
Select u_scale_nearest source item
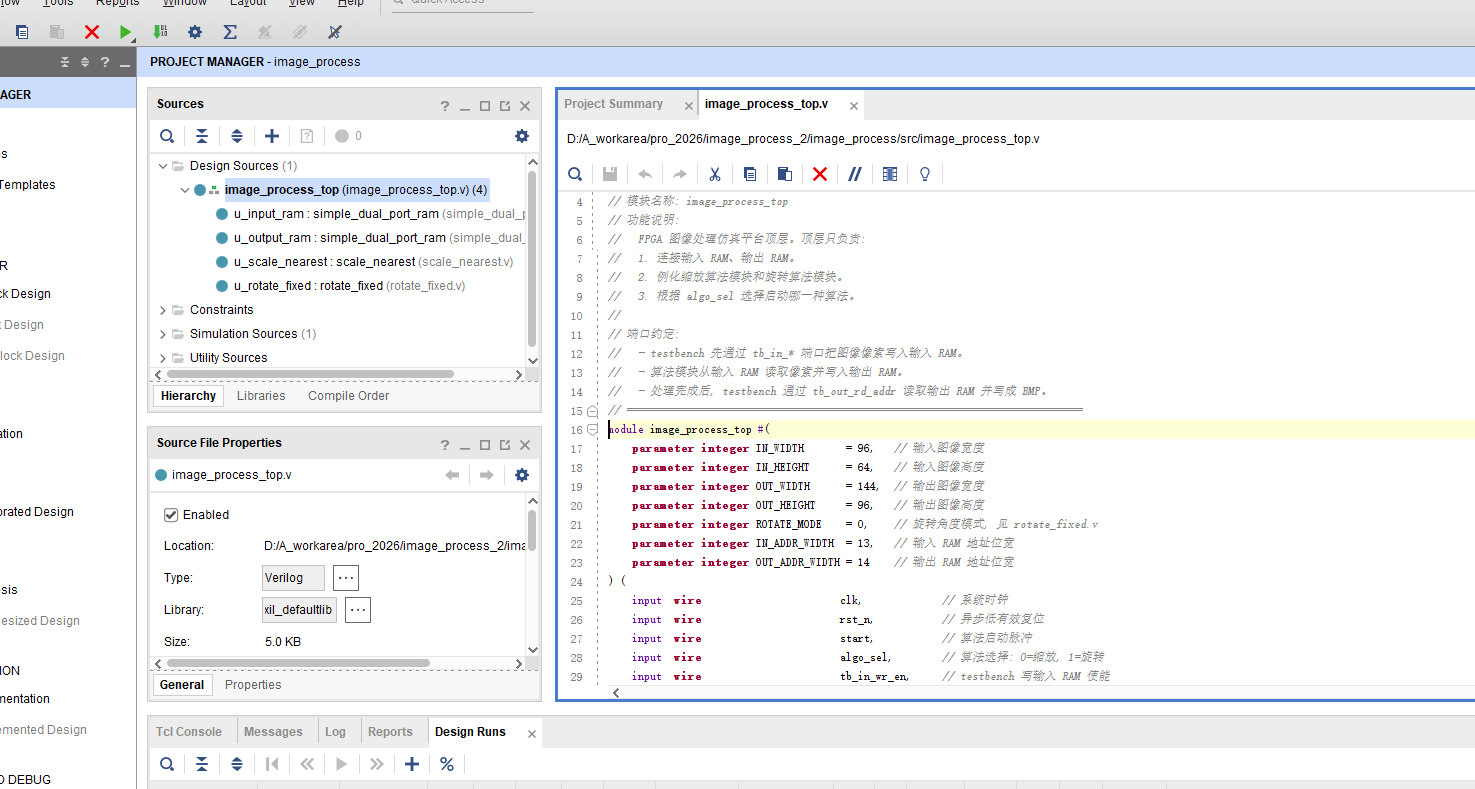click(x=373, y=262)
